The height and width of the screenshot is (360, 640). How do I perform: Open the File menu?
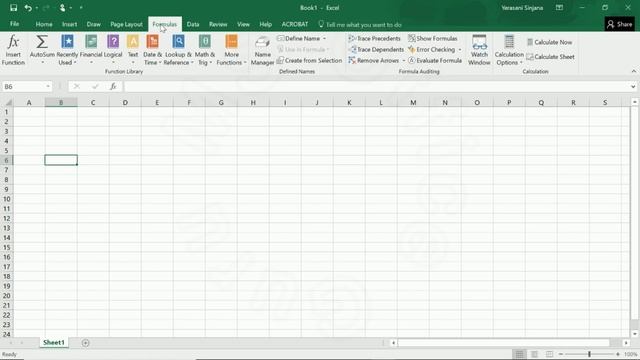[x=14, y=24]
